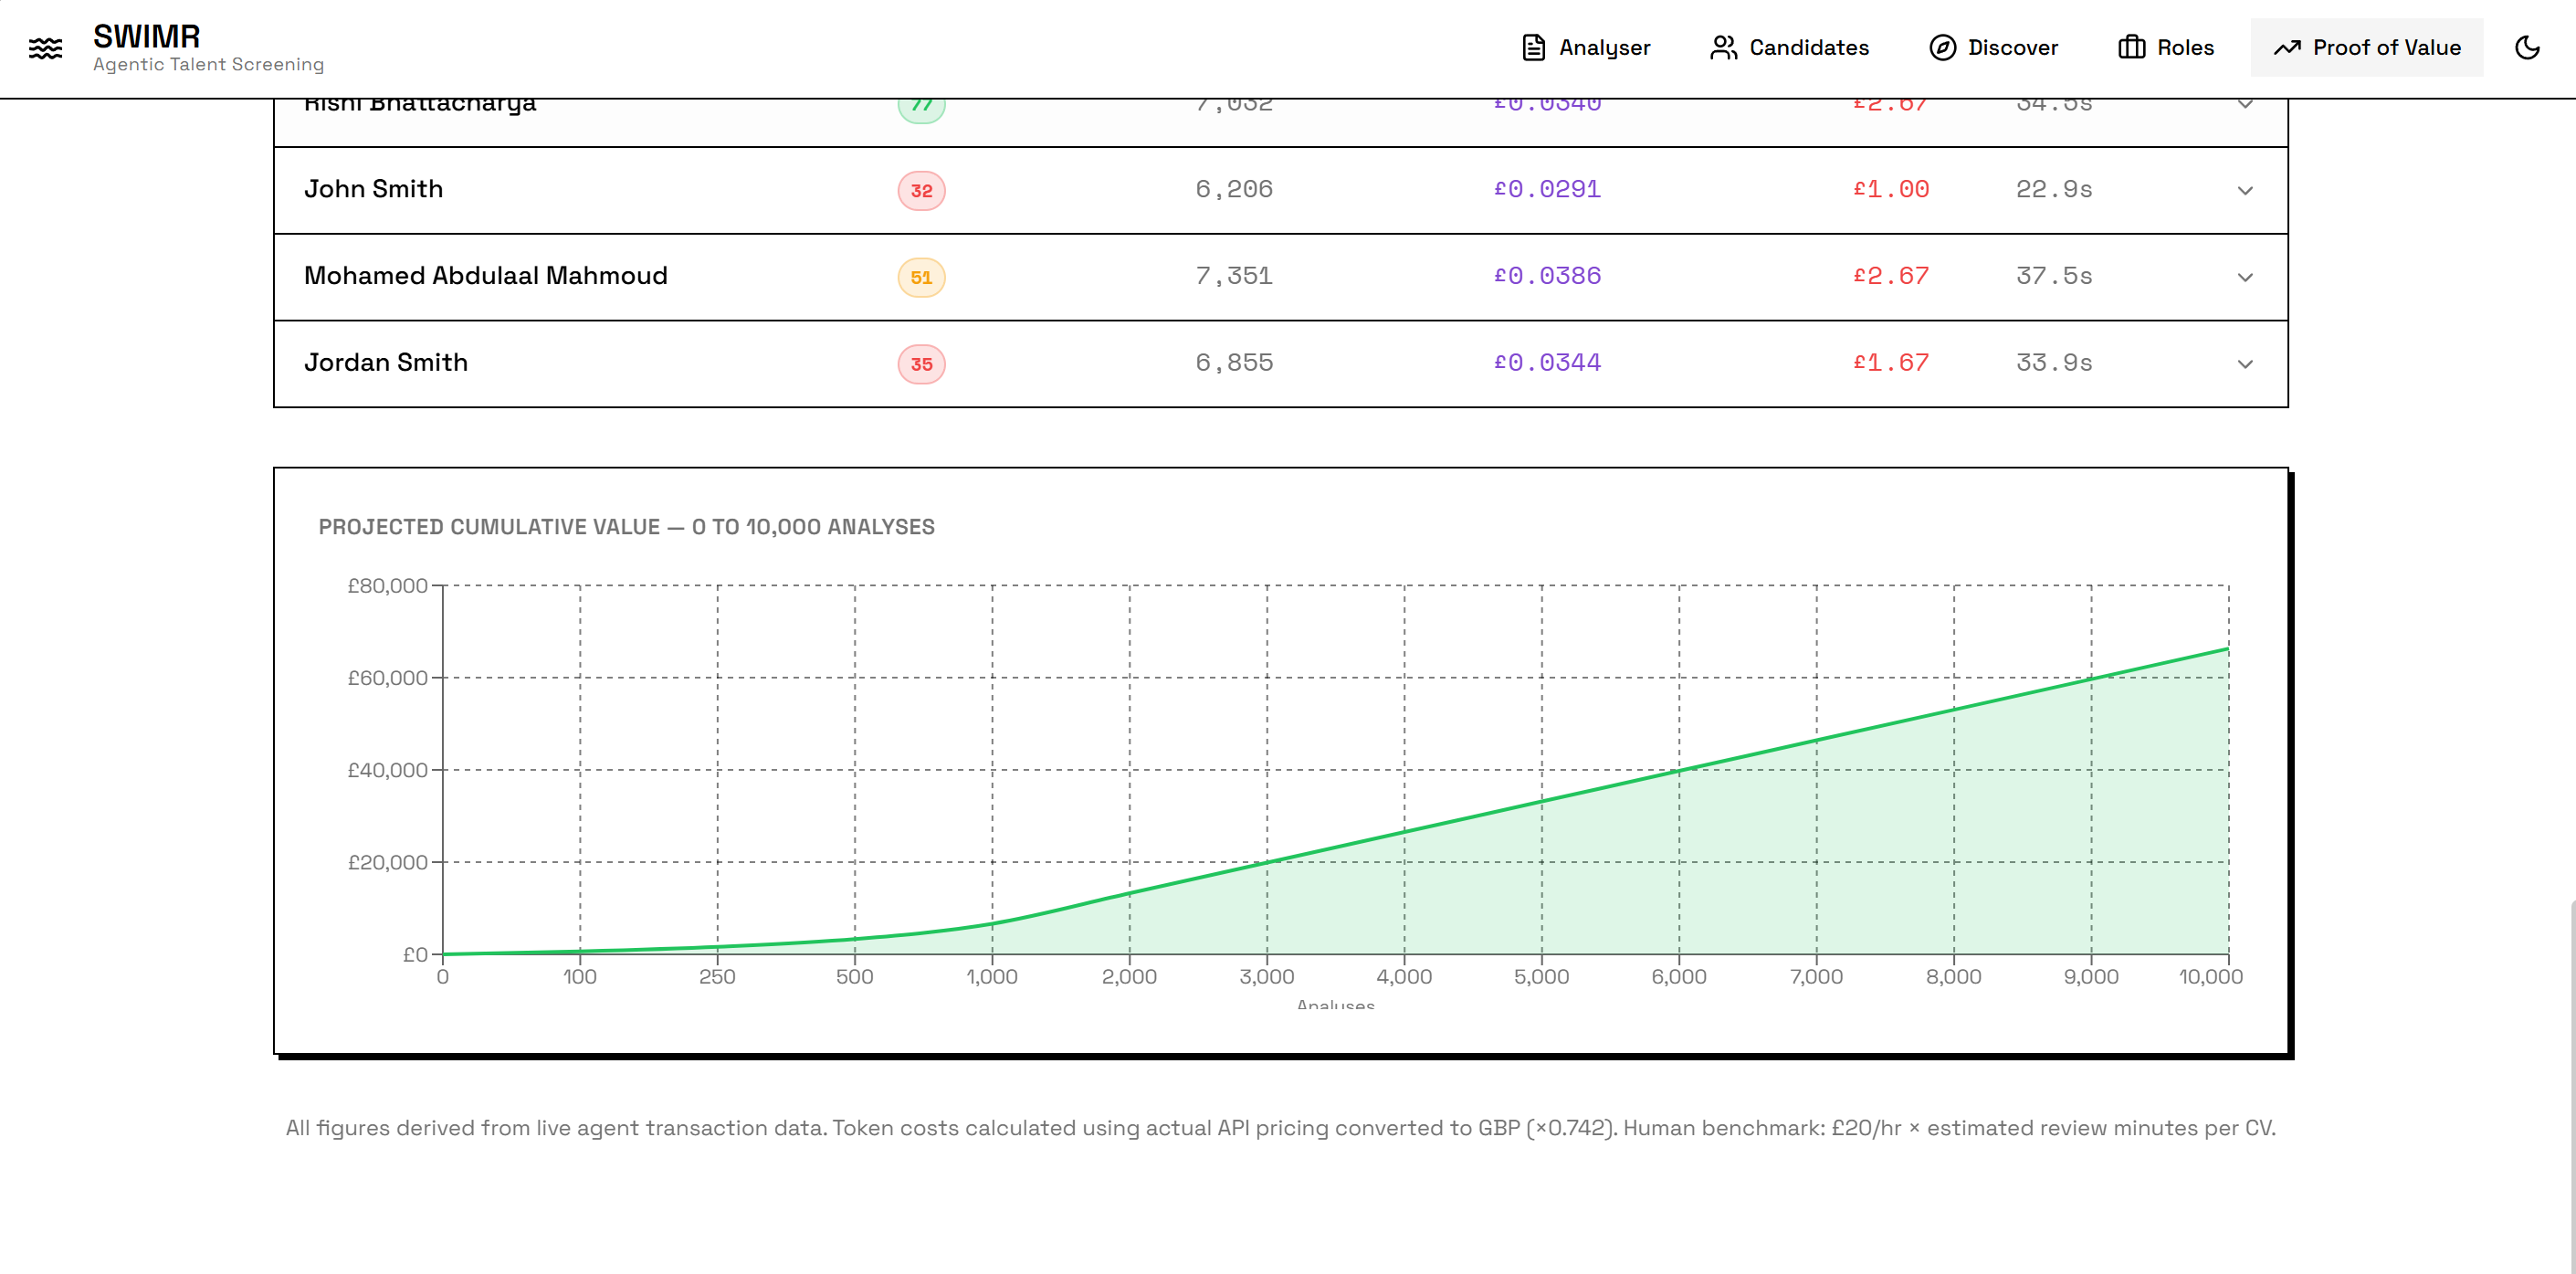The image size is (2576, 1274).
Task: Click the Roles briefcase icon
Action: pyautogui.click(x=2131, y=48)
